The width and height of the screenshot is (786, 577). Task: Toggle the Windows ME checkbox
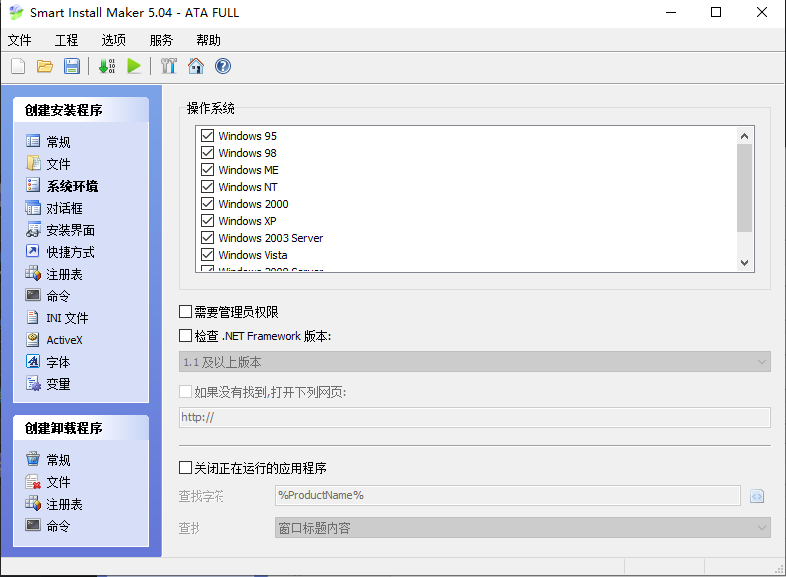click(x=207, y=169)
